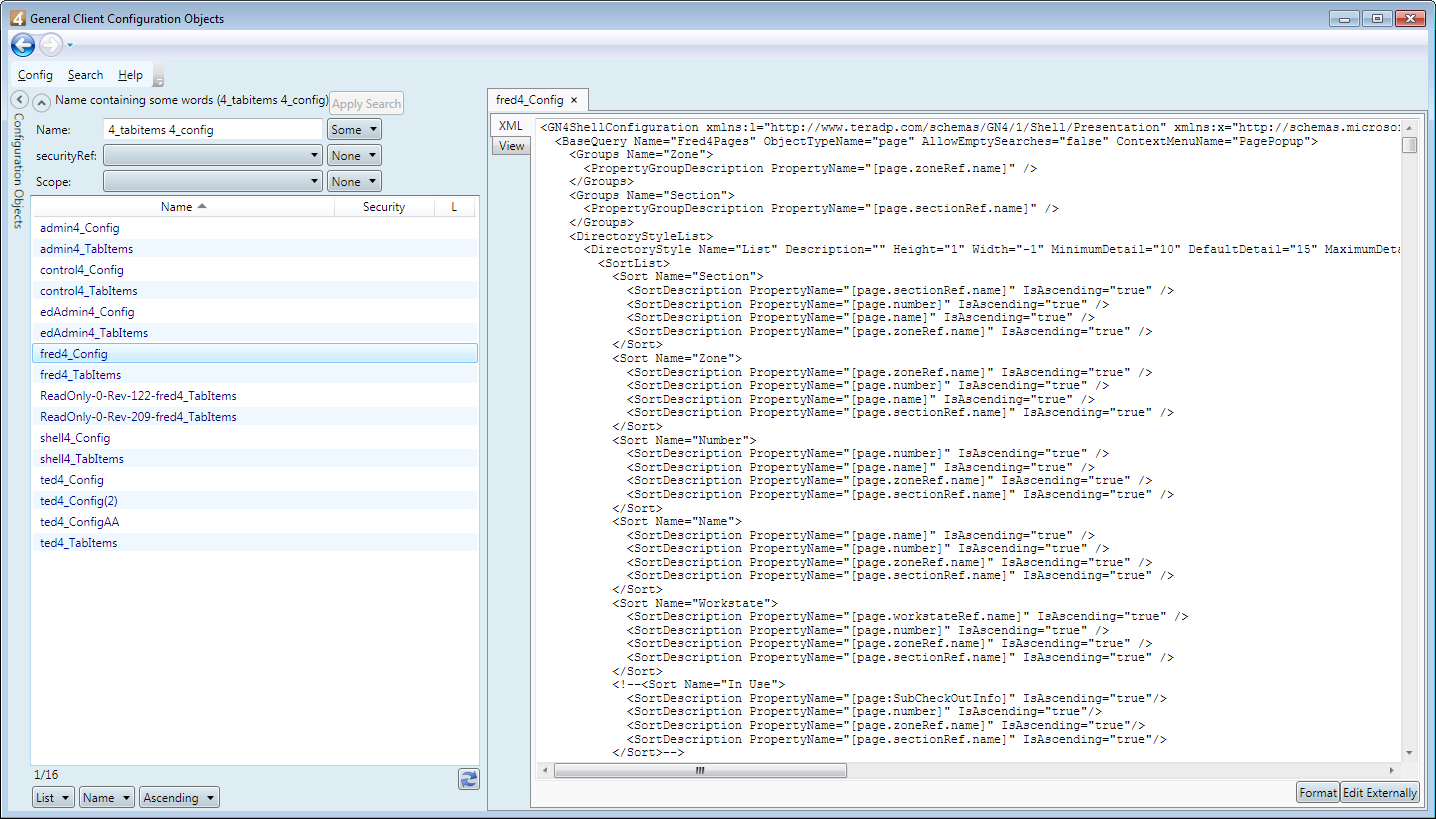Viewport: 1436px width, 819px height.
Task: Open the Help menu
Action: (130, 75)
